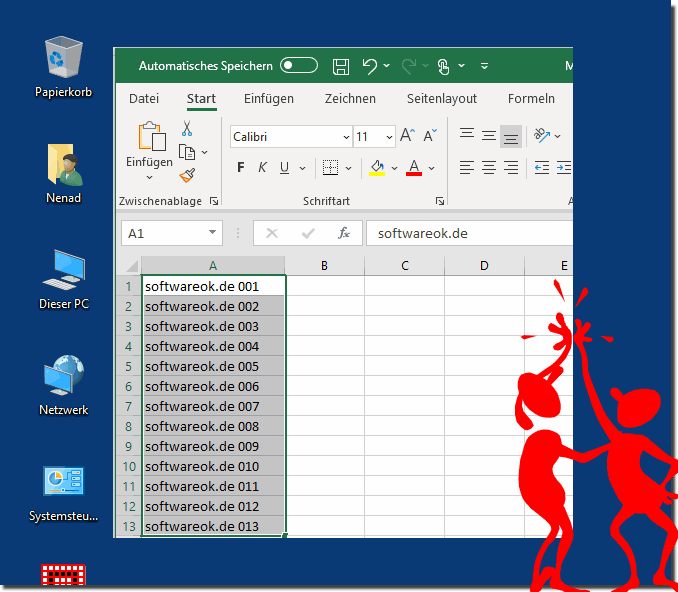678x592 pixels.
Task: Align text to top of cell
Action: 467,135
